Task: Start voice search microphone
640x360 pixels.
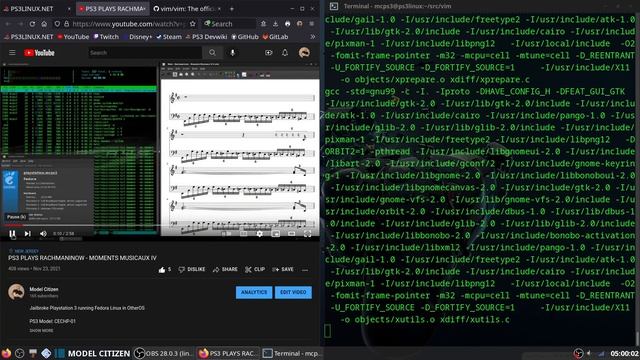Action: (x=232, y=53)
